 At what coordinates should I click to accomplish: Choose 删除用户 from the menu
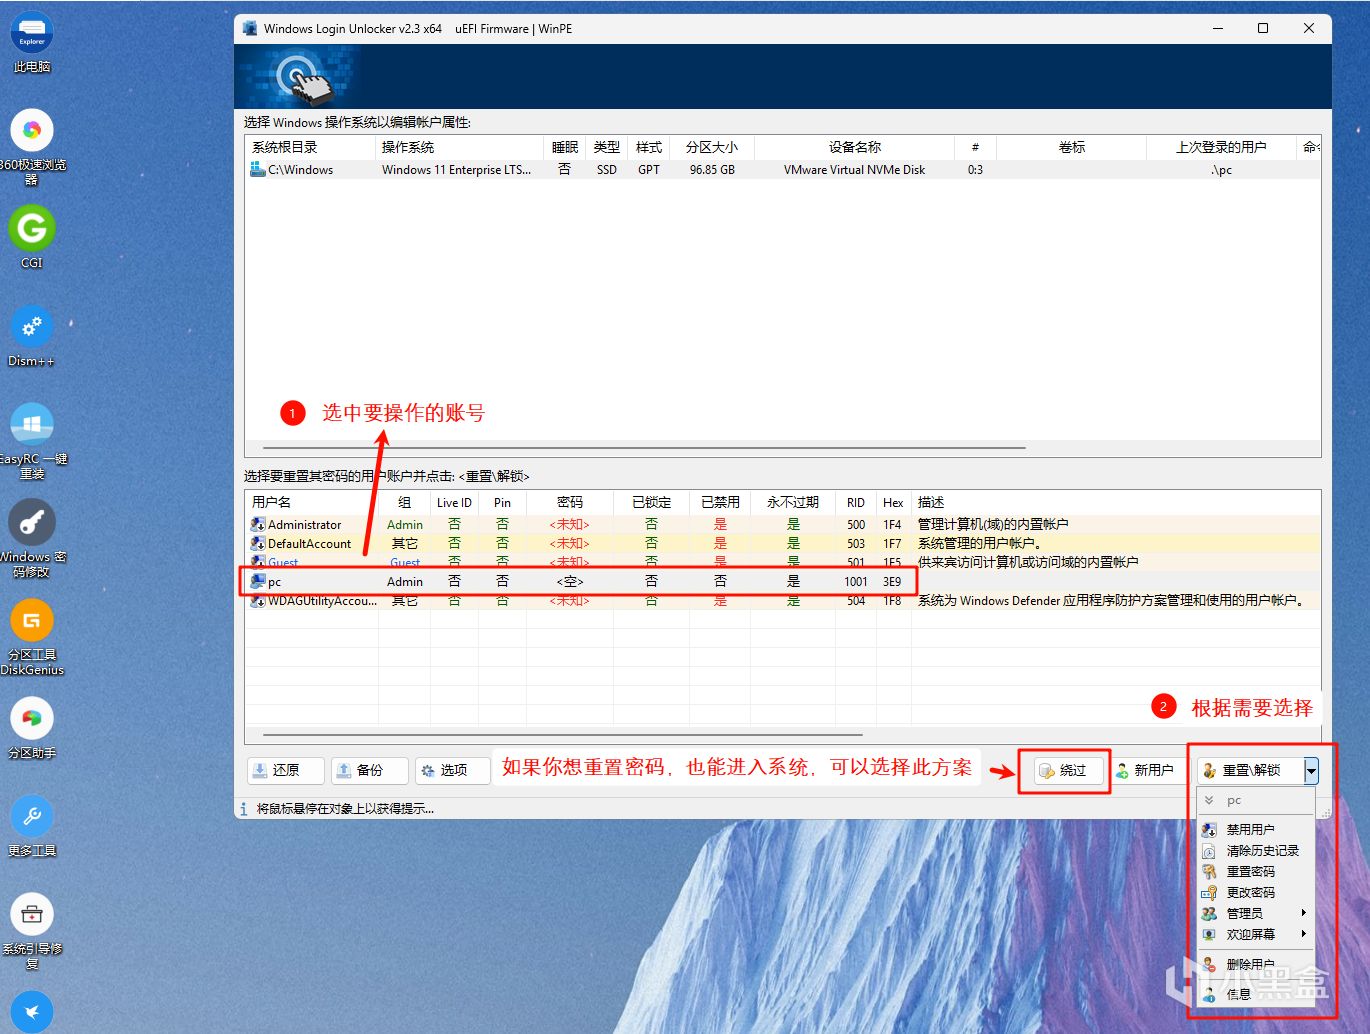[x=1256, y=964]
